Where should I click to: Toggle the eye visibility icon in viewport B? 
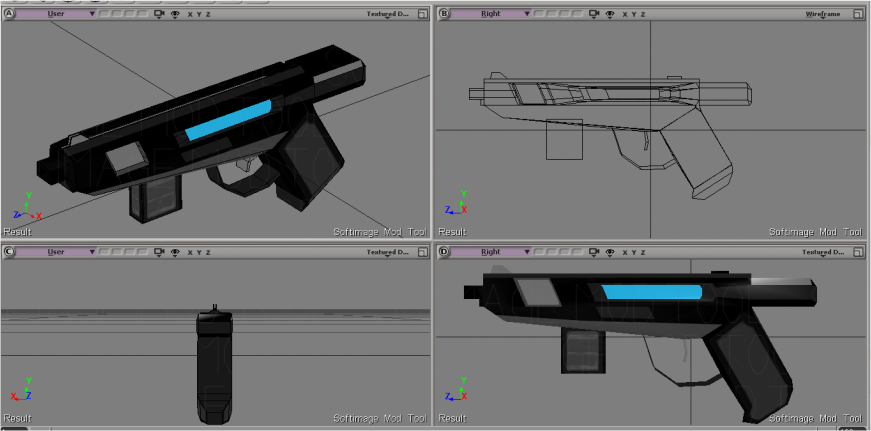tap(610, 14)
